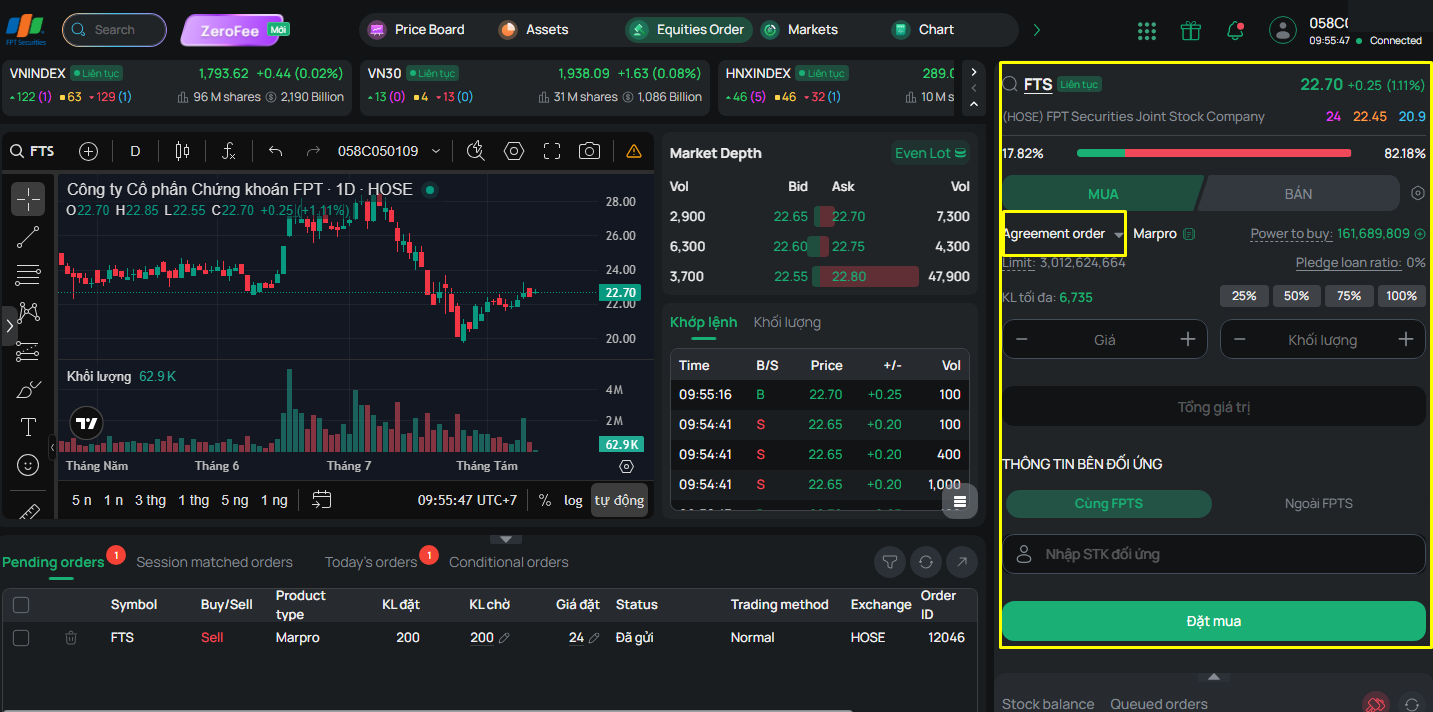Open the notifications bell
This screenshot has height=712, width=1433.
[1235, 30]
